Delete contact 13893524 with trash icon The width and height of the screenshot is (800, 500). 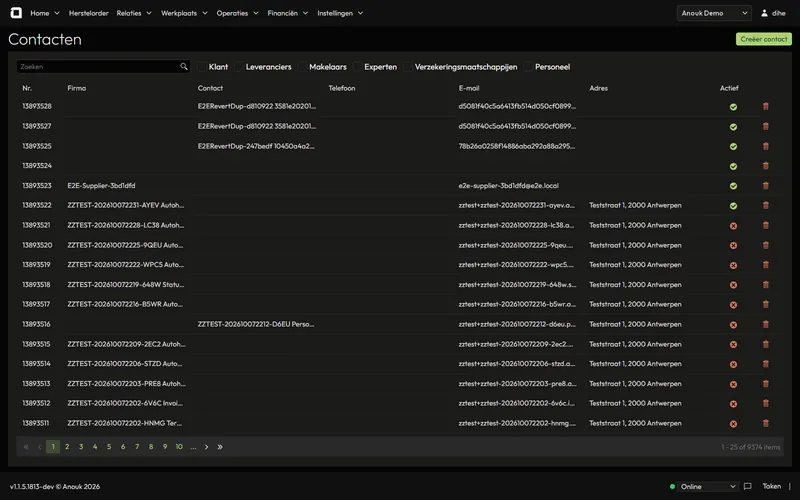765,166
